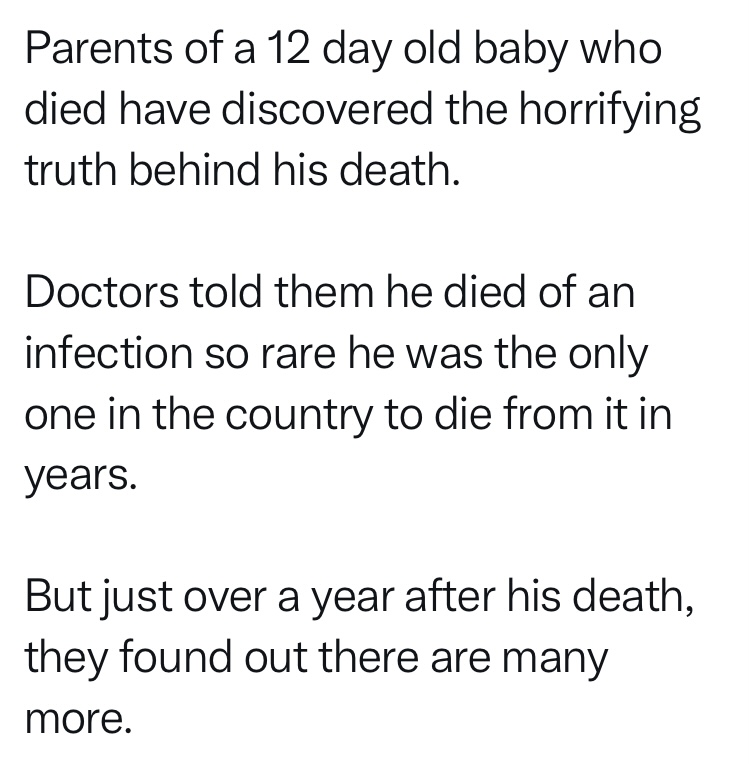
Task: Select the number "12" in the text
Action: pyautogui.click(x=288, y=49)
